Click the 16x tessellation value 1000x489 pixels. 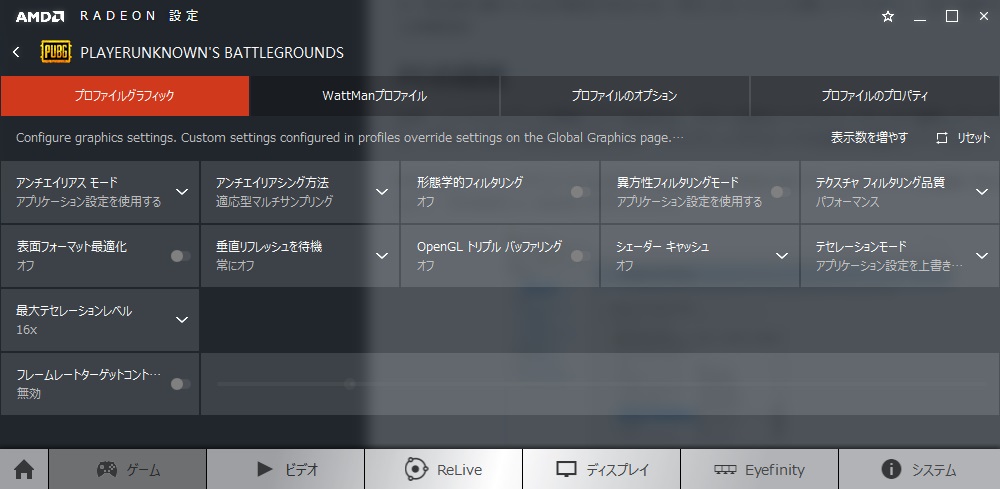(x=27, y=330)
